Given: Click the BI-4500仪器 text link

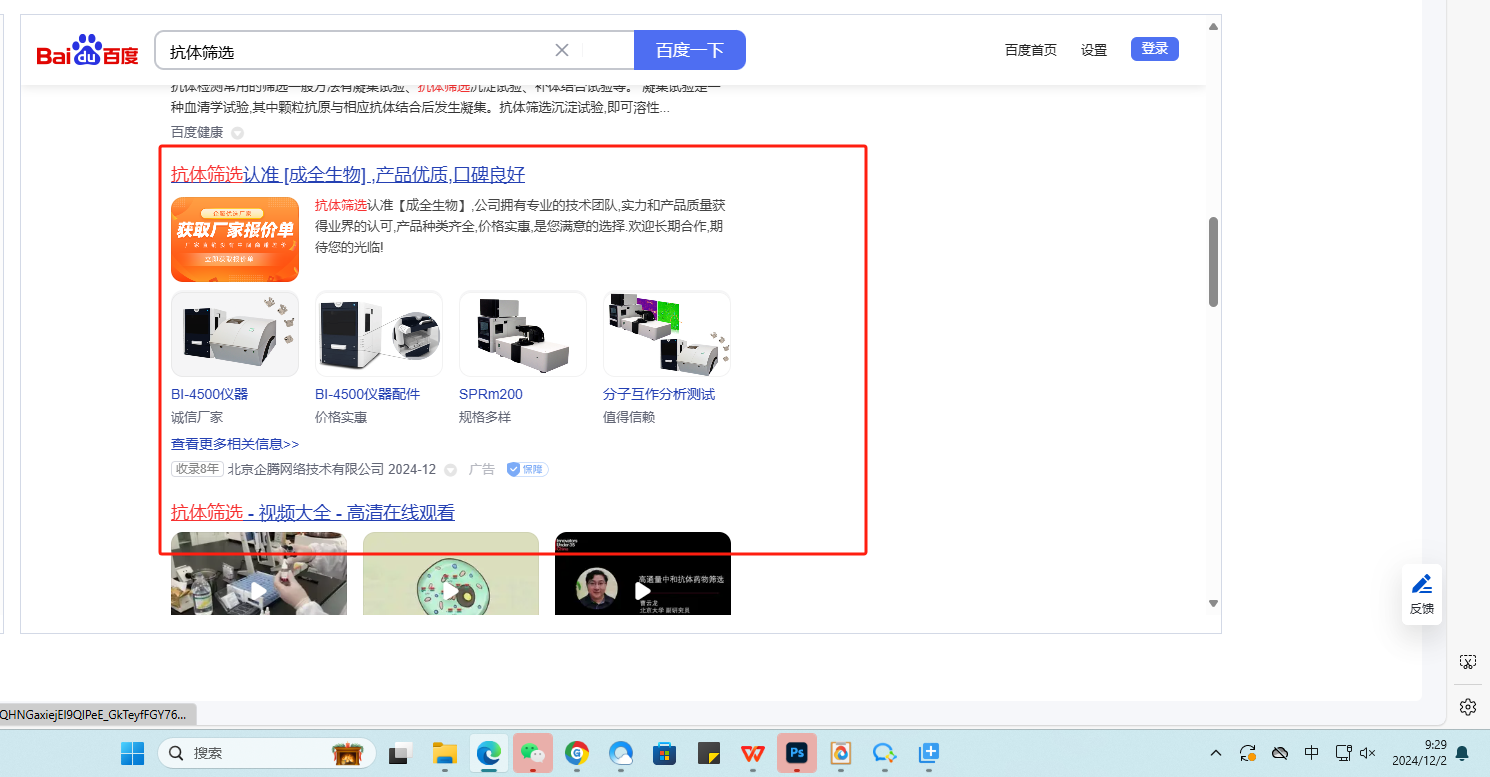Looking at the screenshot, I should [x=209, y=394].
